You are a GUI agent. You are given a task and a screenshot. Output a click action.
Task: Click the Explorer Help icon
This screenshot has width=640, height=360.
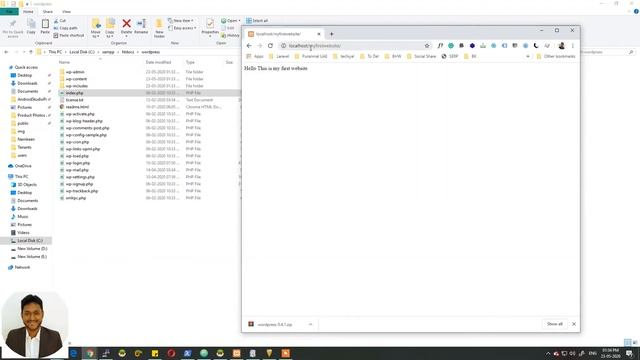[636, 12]
